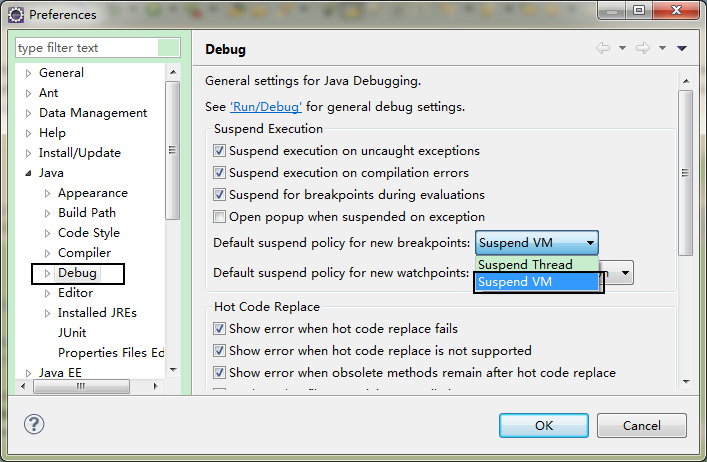The height and width of the screenshot is (462, 707).
Task: Click the right panel vertical scrollbar
Action: [x=685, y=170]
